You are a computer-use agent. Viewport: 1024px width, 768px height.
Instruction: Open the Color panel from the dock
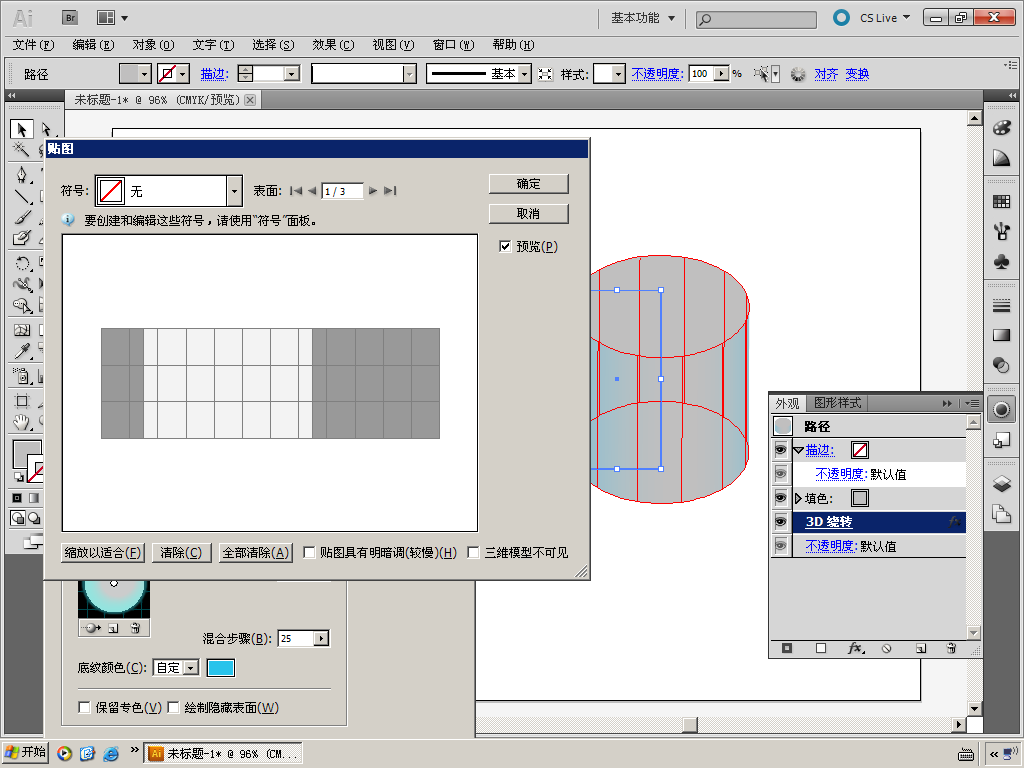pos(1001,128)
